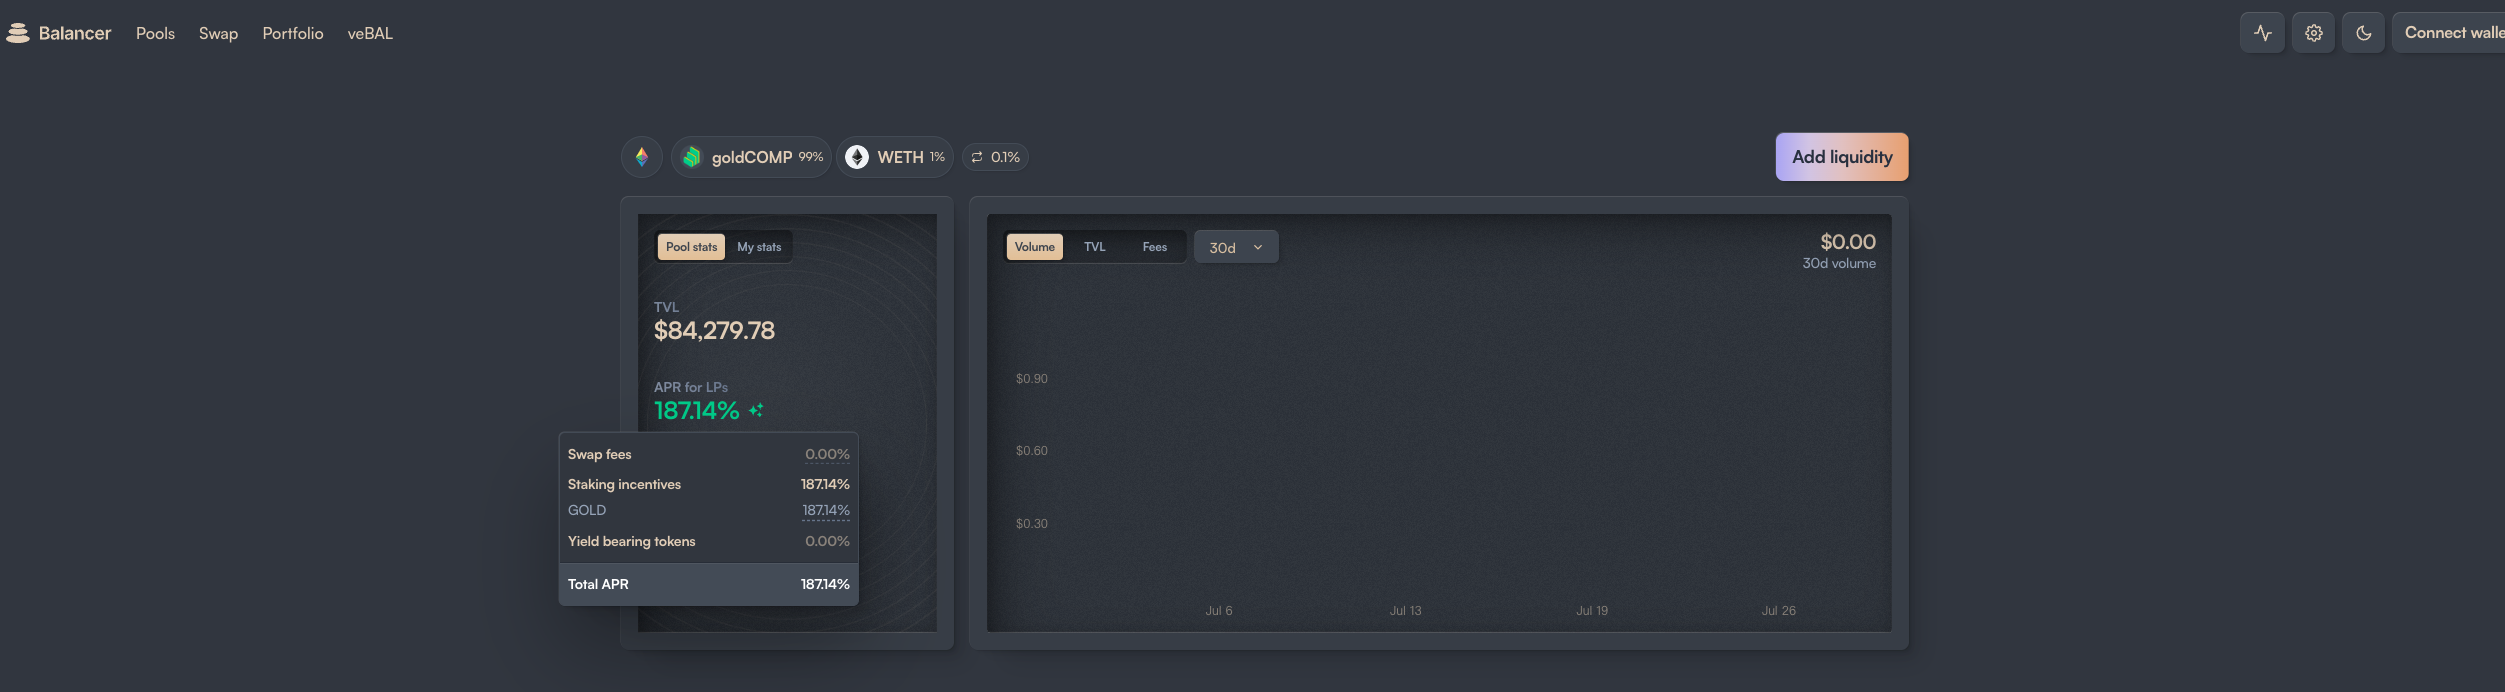Click the swap fee arrows icon
The image size is (2505, 692).
coord(977,157)
